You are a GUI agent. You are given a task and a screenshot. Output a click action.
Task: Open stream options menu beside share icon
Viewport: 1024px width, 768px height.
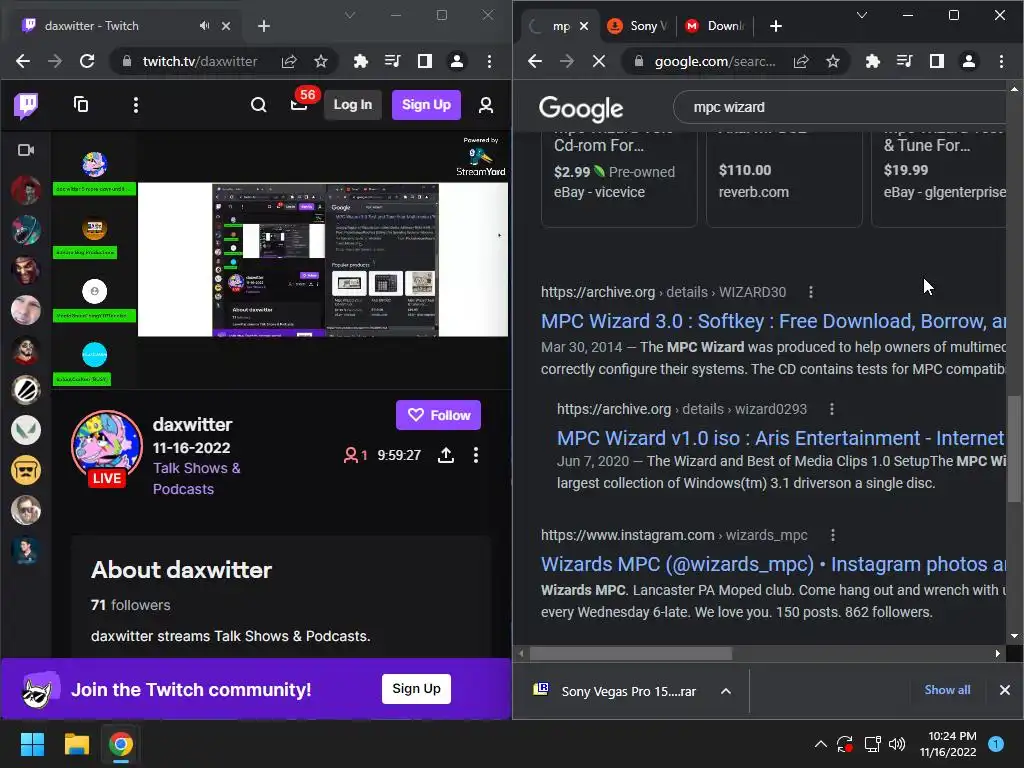coord(475,455)
